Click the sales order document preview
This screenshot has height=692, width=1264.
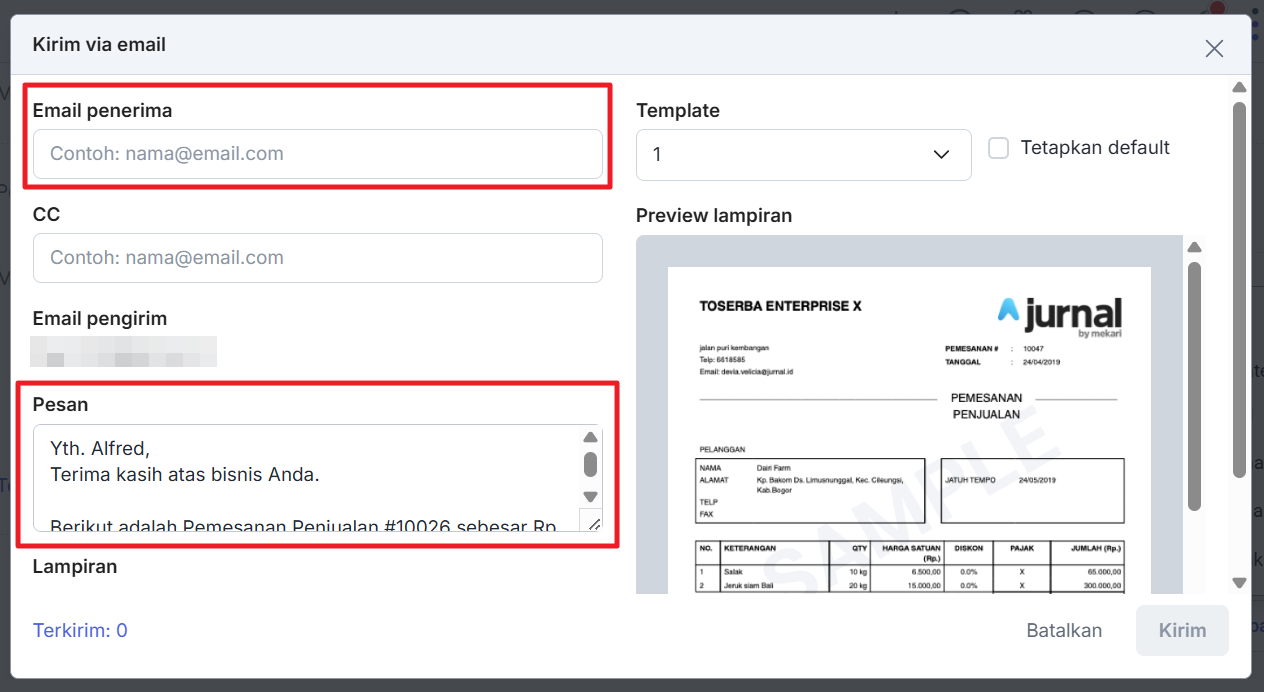(909, 450)
